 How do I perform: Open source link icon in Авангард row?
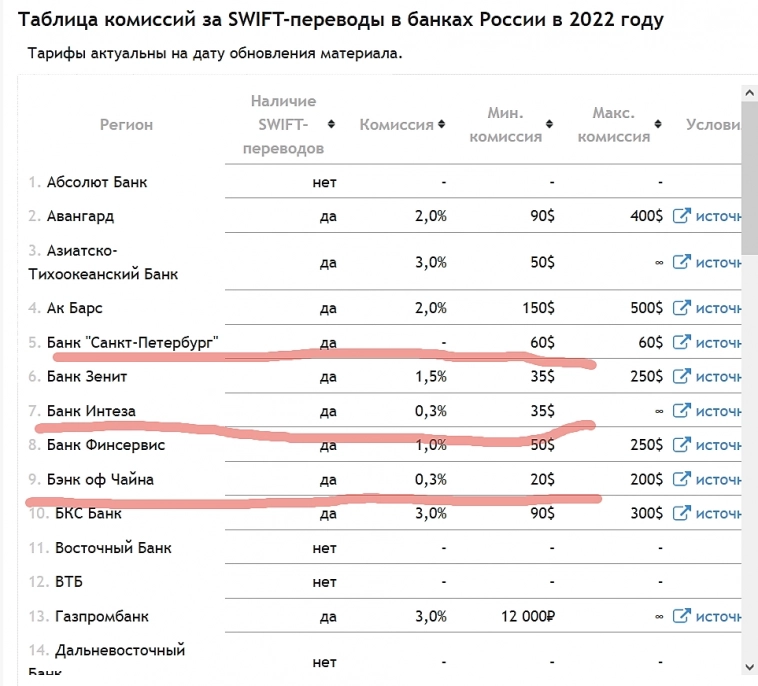click(x=682, y=215)
